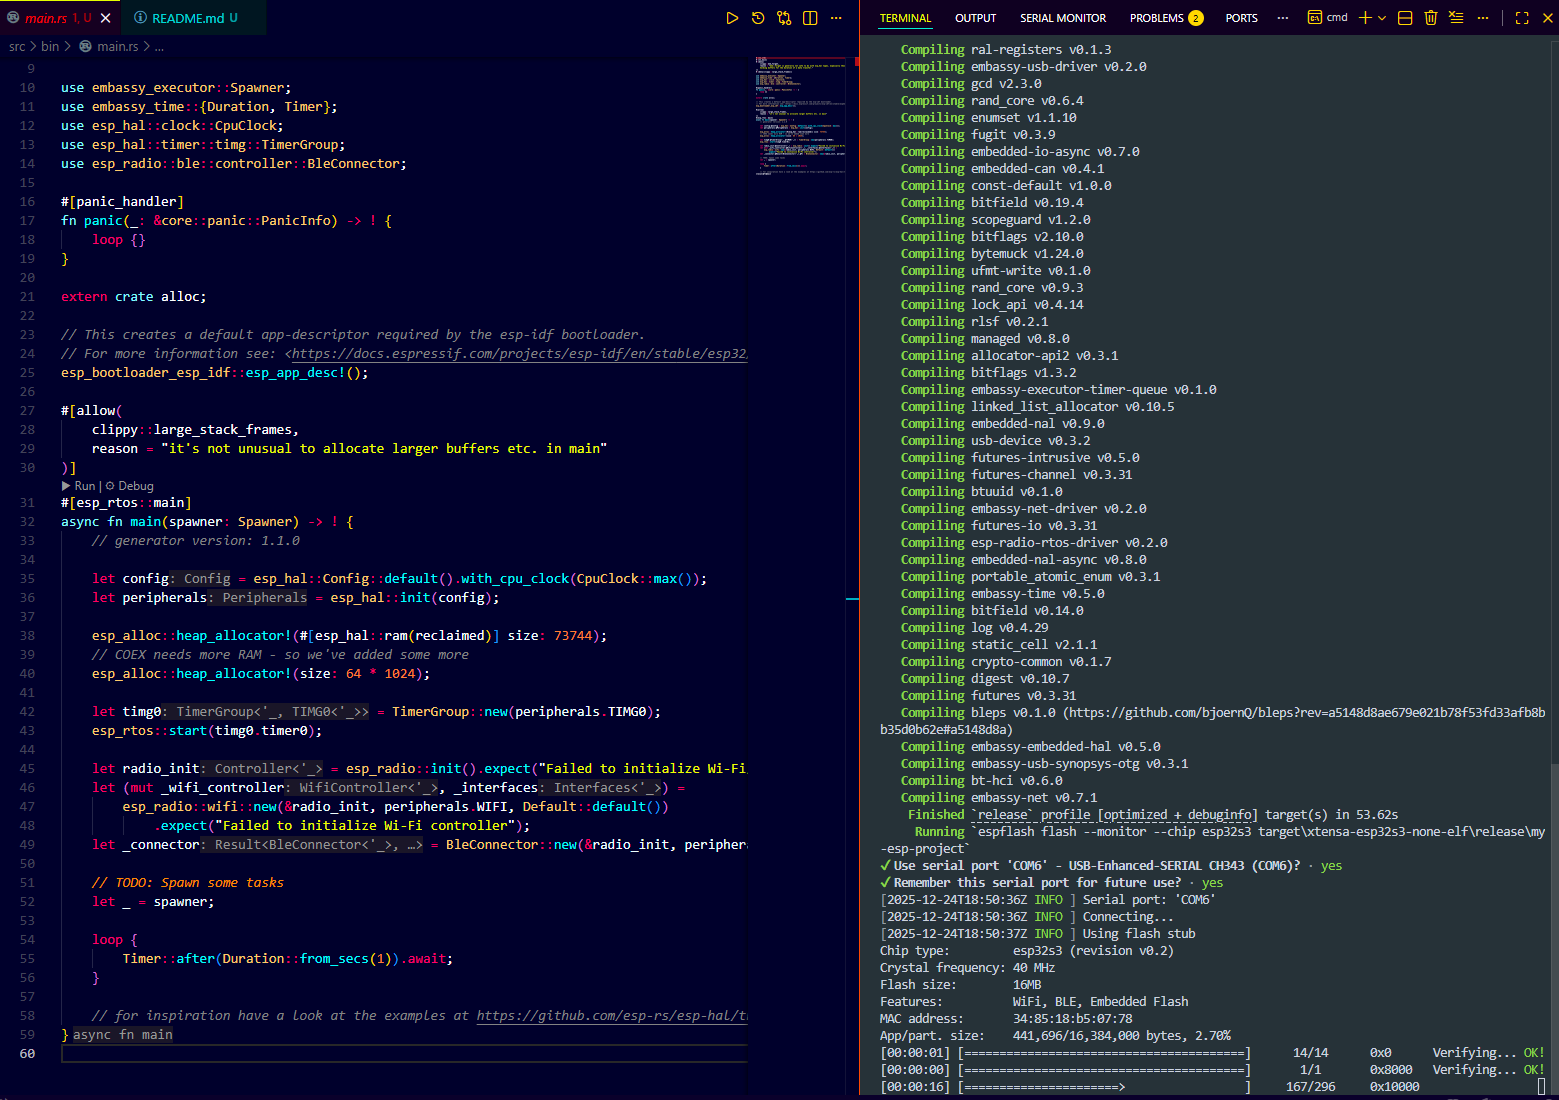Open the docs.espressif.com link in the comment
This screenshot has height=1100, width=1559.
tap(520, 354)
